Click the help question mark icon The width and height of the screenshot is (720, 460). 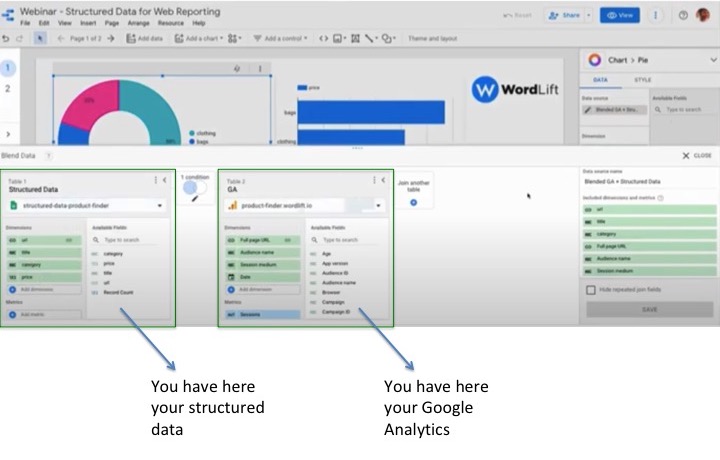[683, 15]
